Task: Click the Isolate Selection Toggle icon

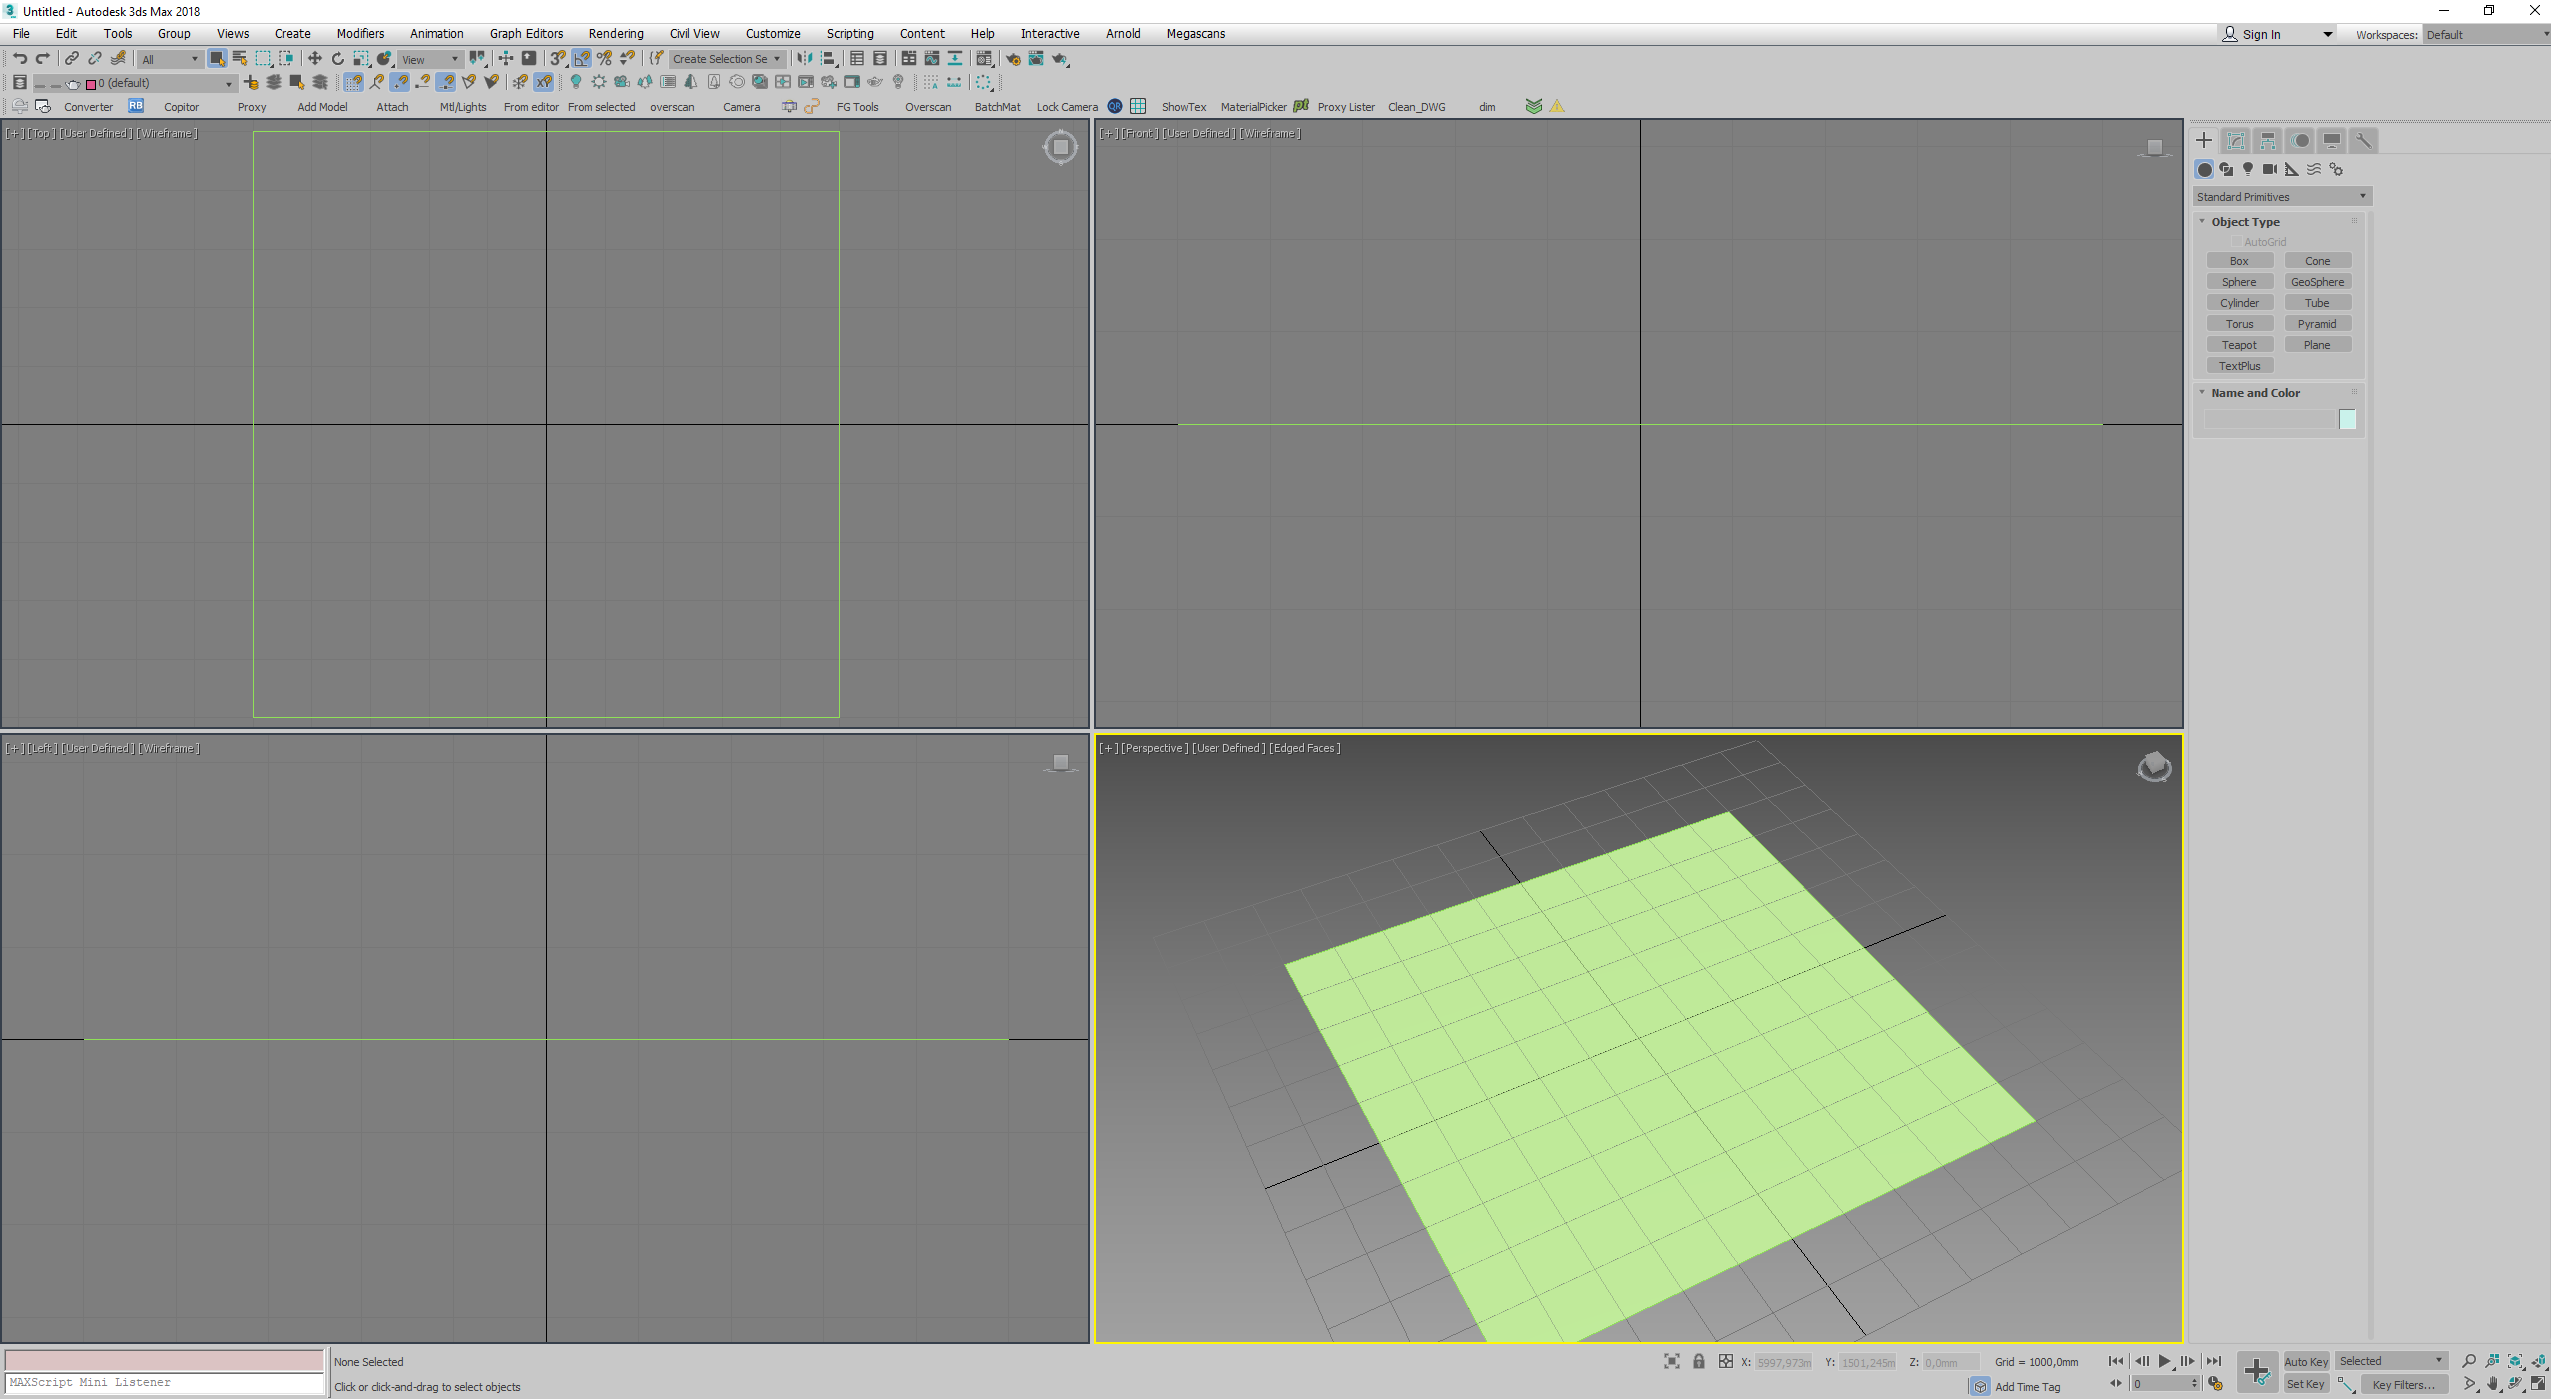Action: coord(1672,1361)
